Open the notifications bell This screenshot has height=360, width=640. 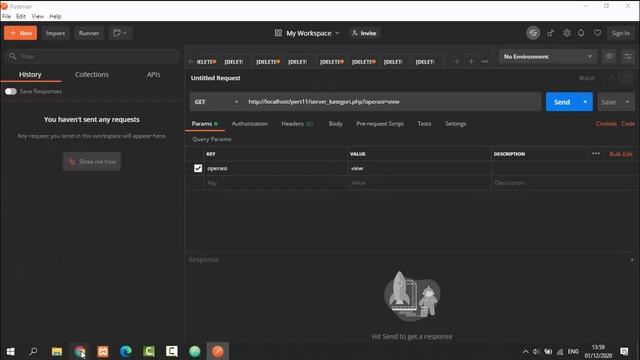click(x=581, y=33)
